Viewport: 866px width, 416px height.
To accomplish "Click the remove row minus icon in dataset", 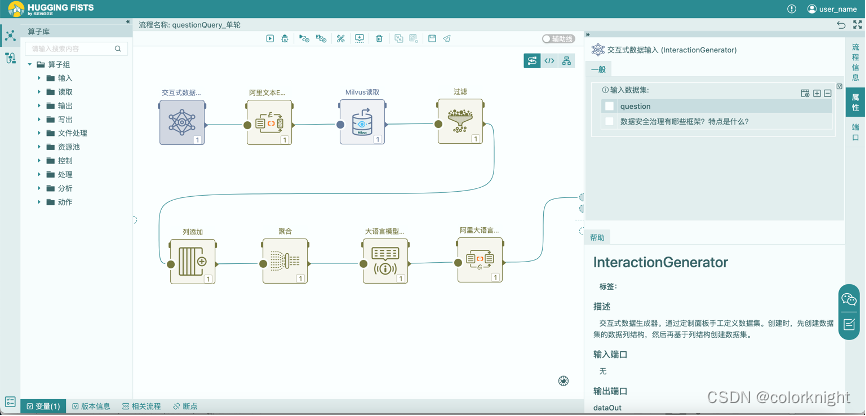I will tap(828, 93).
